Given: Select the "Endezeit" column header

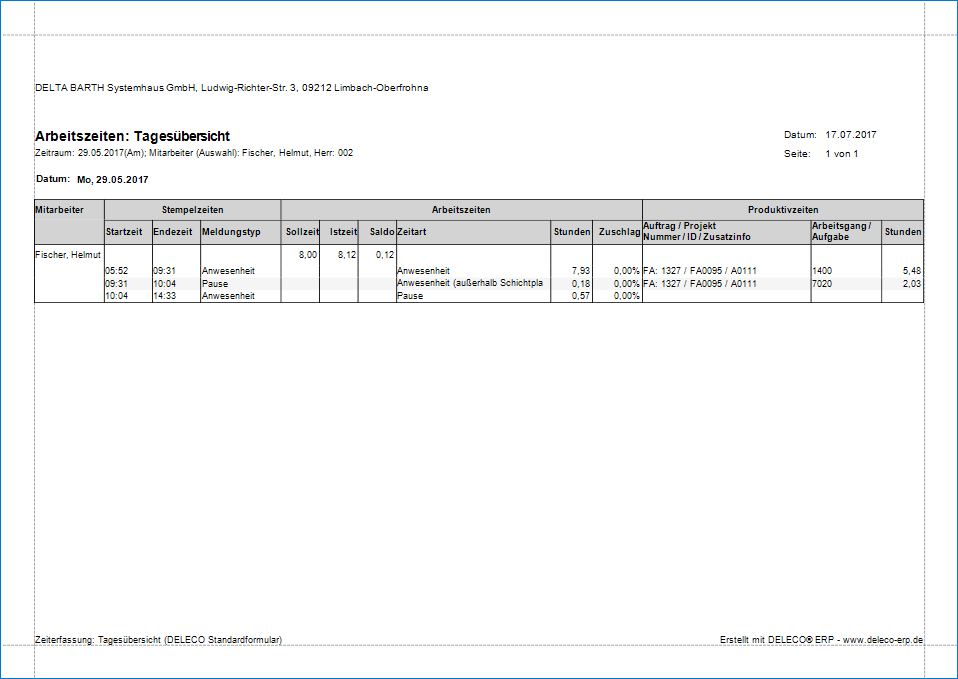Looking at the screenshot, I should (x=173, y=232).
